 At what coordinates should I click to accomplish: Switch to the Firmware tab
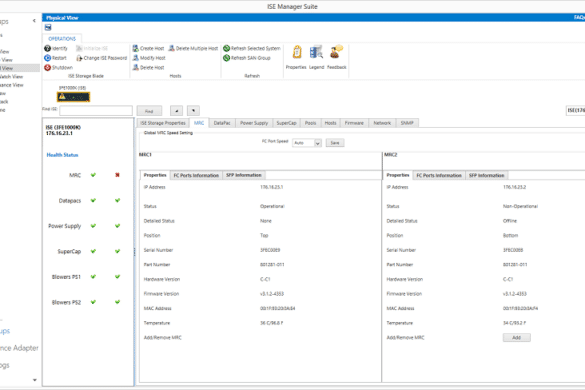pyautogui.click(x=354, y=123)
